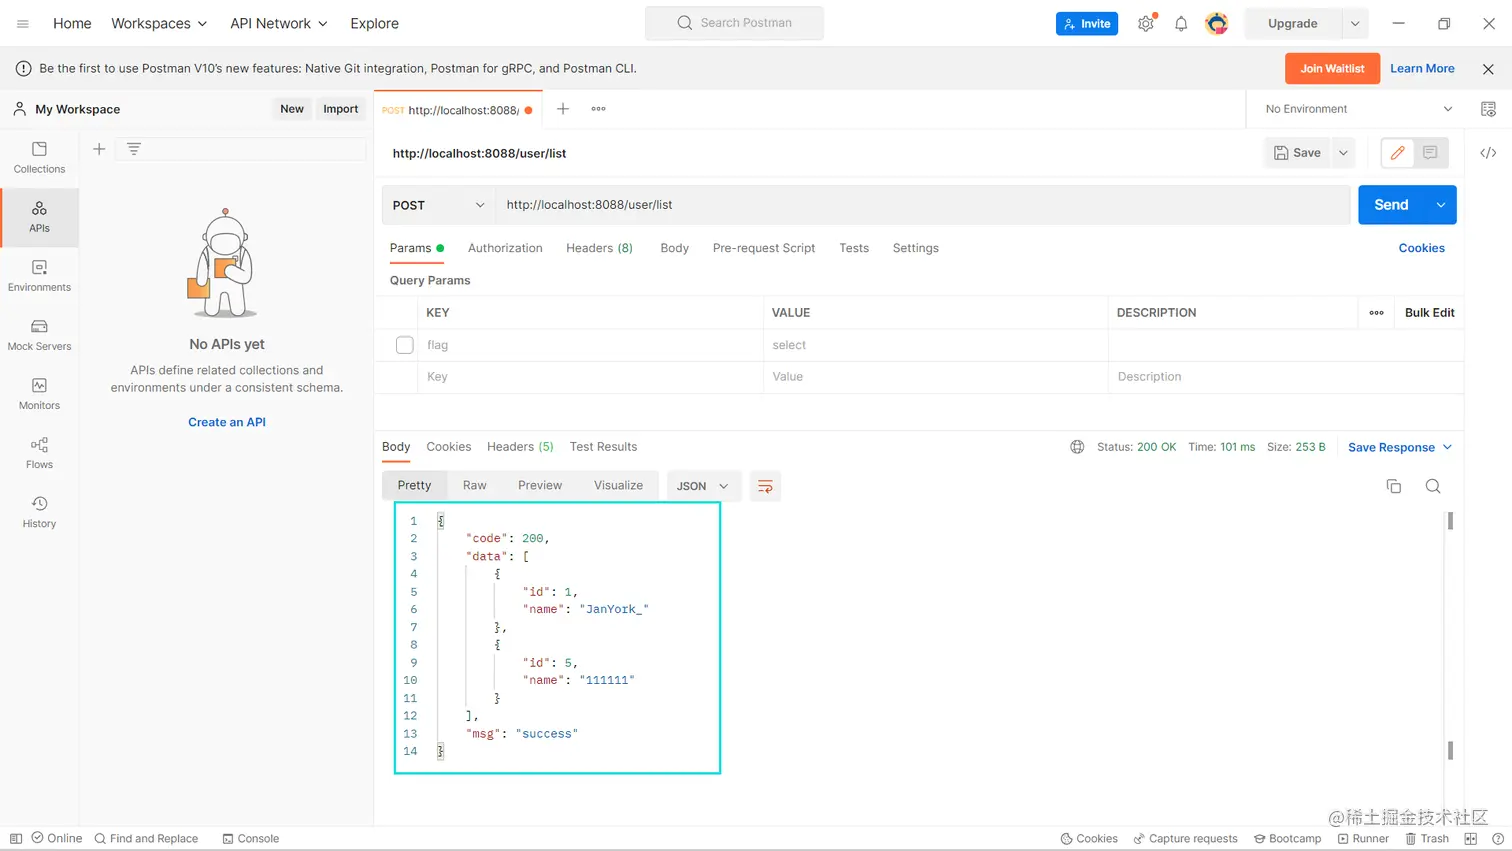Click the filter icon in sidebar
The height and width of the screenshot is (851, 1512).
click(x=133, y=149)
